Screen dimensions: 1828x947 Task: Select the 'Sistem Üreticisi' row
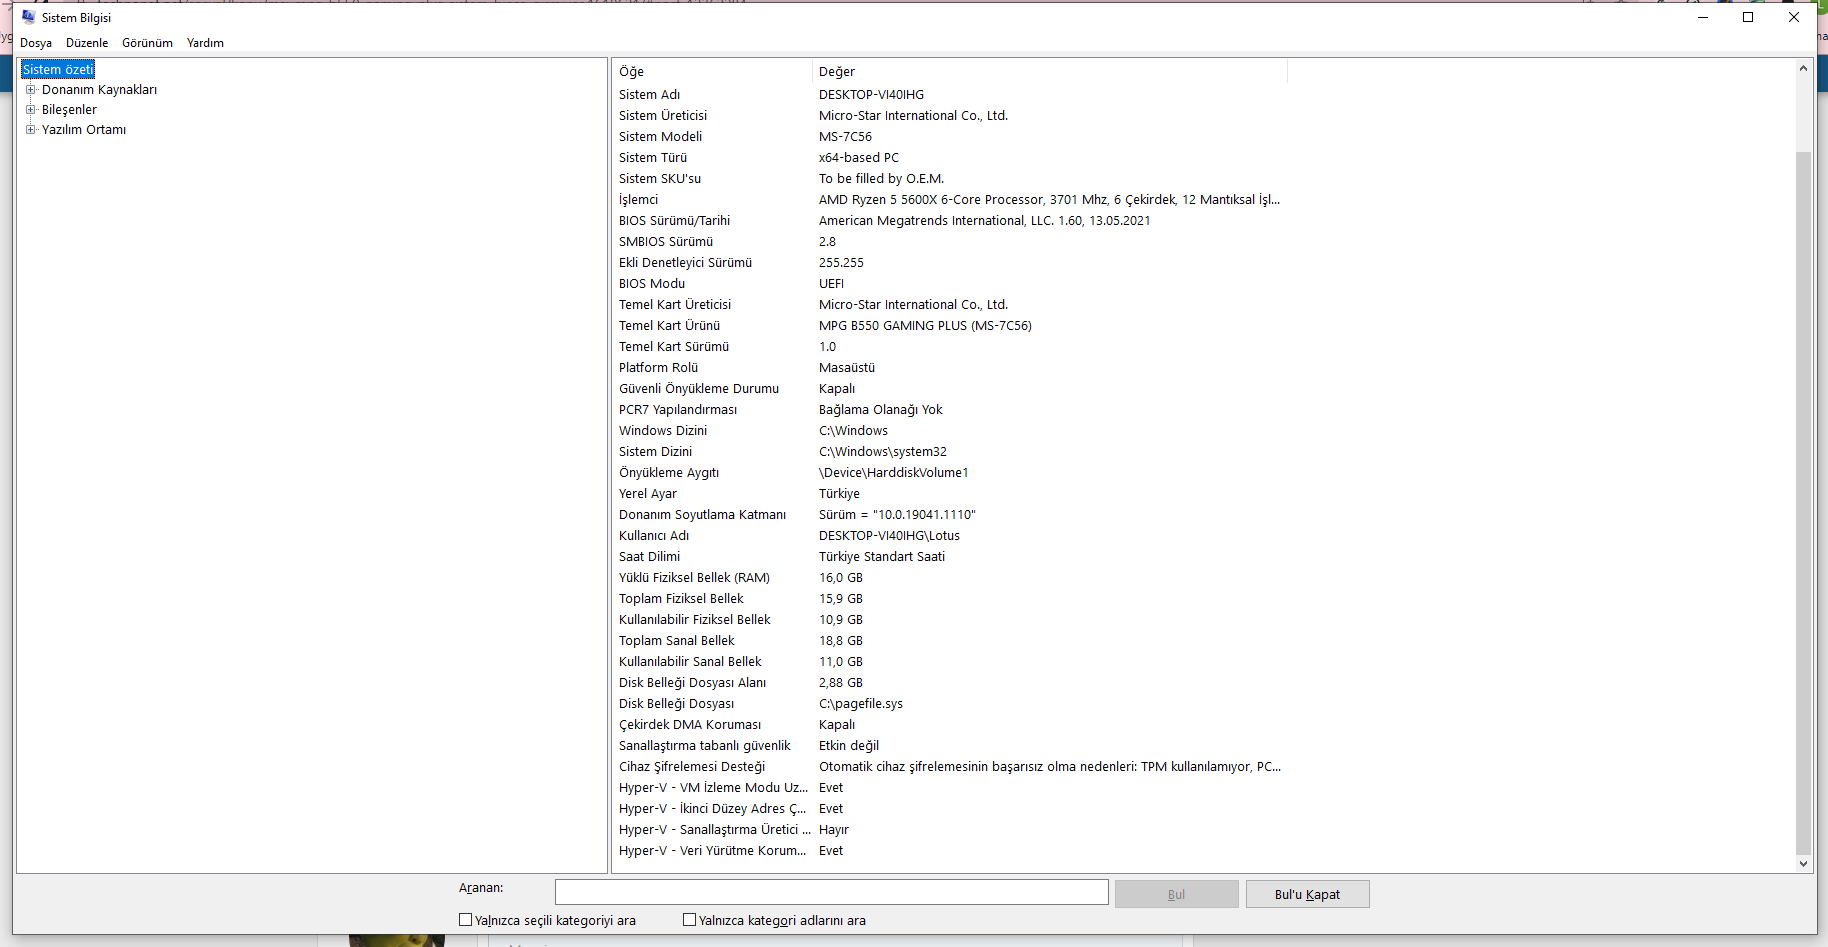[950, 116]
